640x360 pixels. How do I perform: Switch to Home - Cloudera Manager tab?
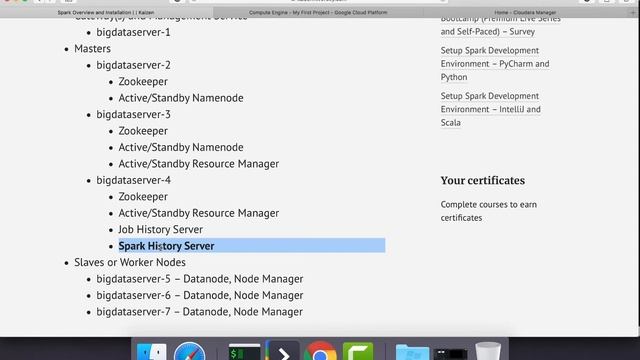click(525, 13)
